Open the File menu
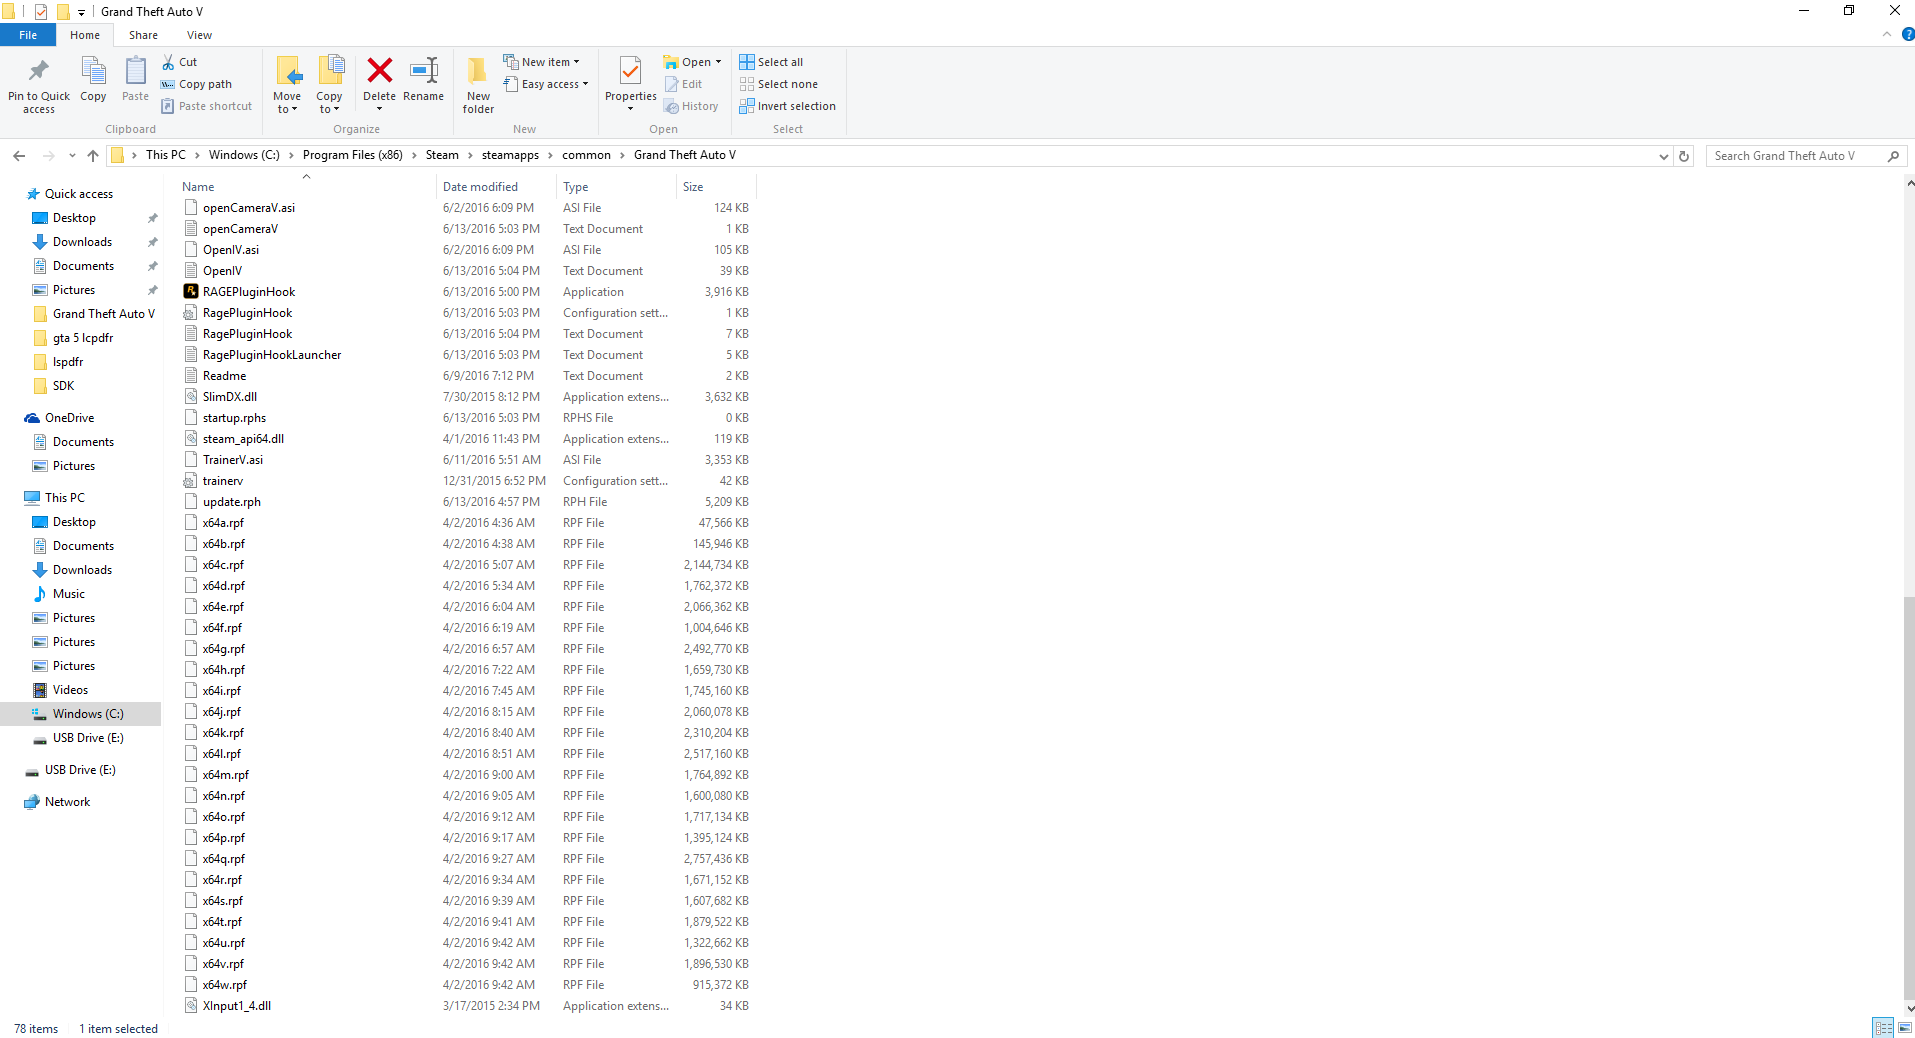The image size is (1915, 1038). tap(28, 35)
